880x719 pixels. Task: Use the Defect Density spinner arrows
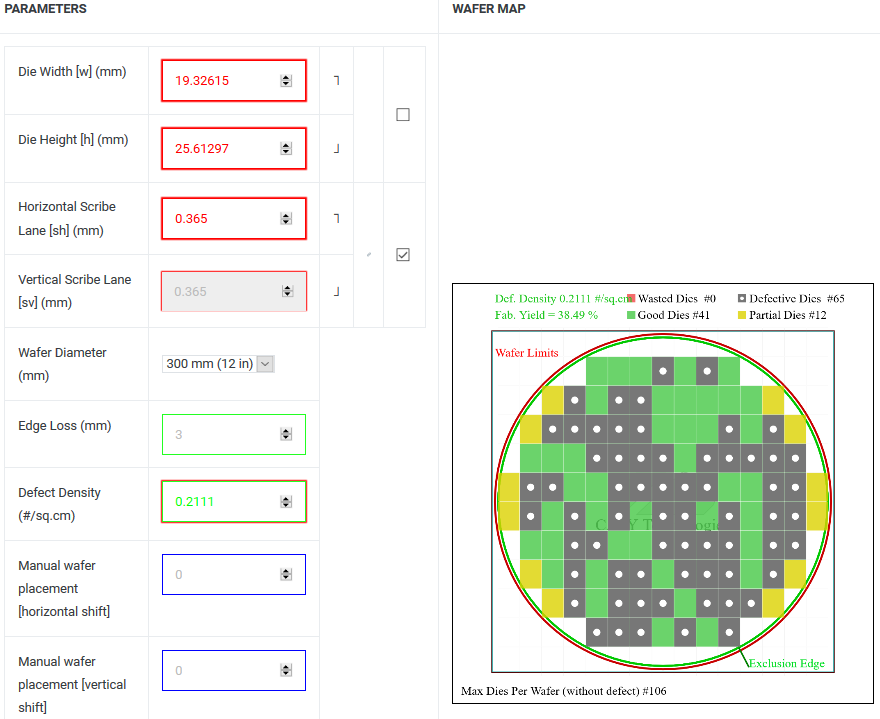click(286, 502)
